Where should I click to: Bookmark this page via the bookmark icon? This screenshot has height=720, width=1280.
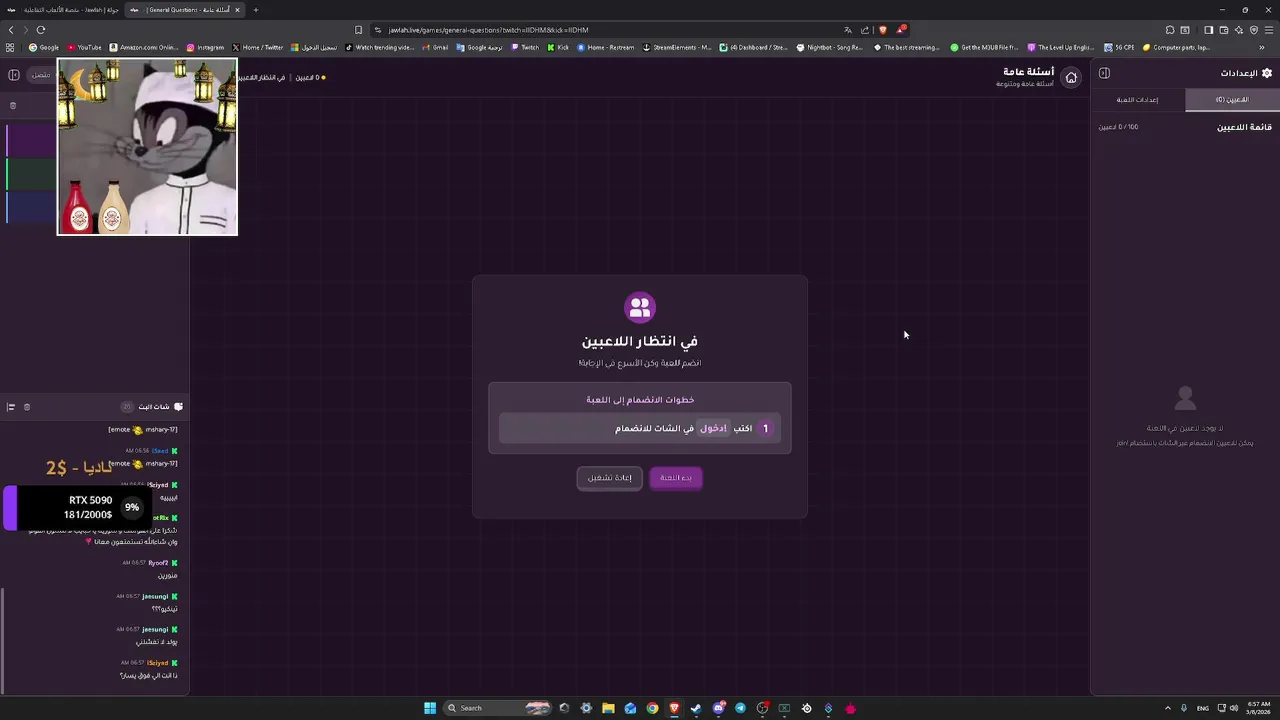pyautogui.click(x=358, y=30)
